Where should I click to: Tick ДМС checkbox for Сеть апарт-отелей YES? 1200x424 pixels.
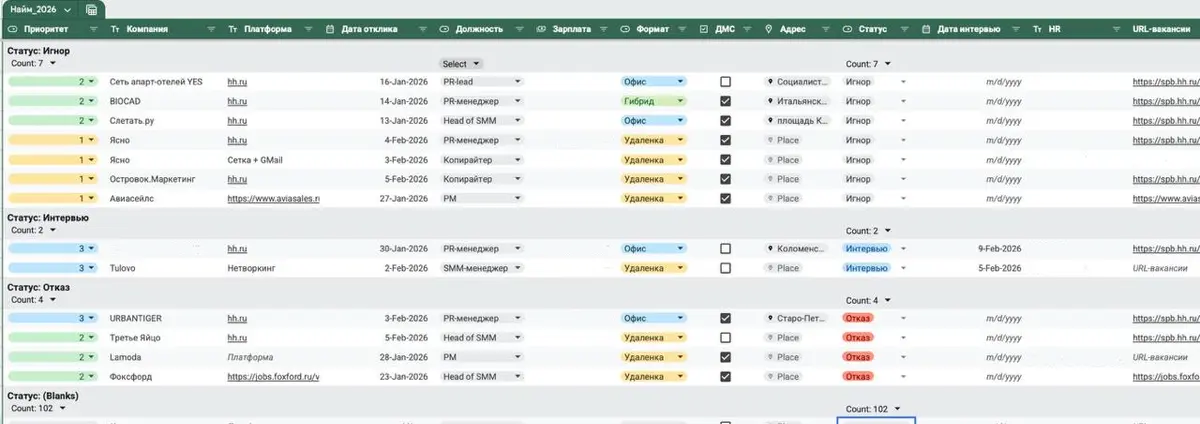[x=725, y=82]
